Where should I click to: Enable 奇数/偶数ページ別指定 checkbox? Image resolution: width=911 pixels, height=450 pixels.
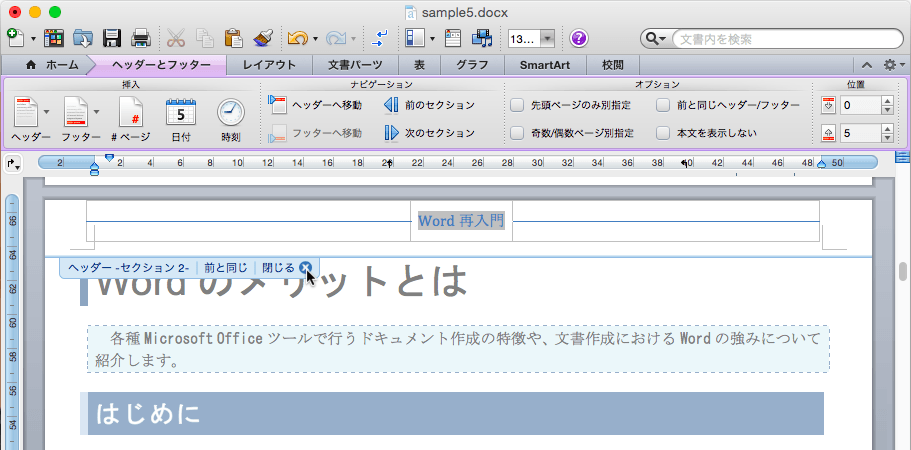click(x=517, y=133)
